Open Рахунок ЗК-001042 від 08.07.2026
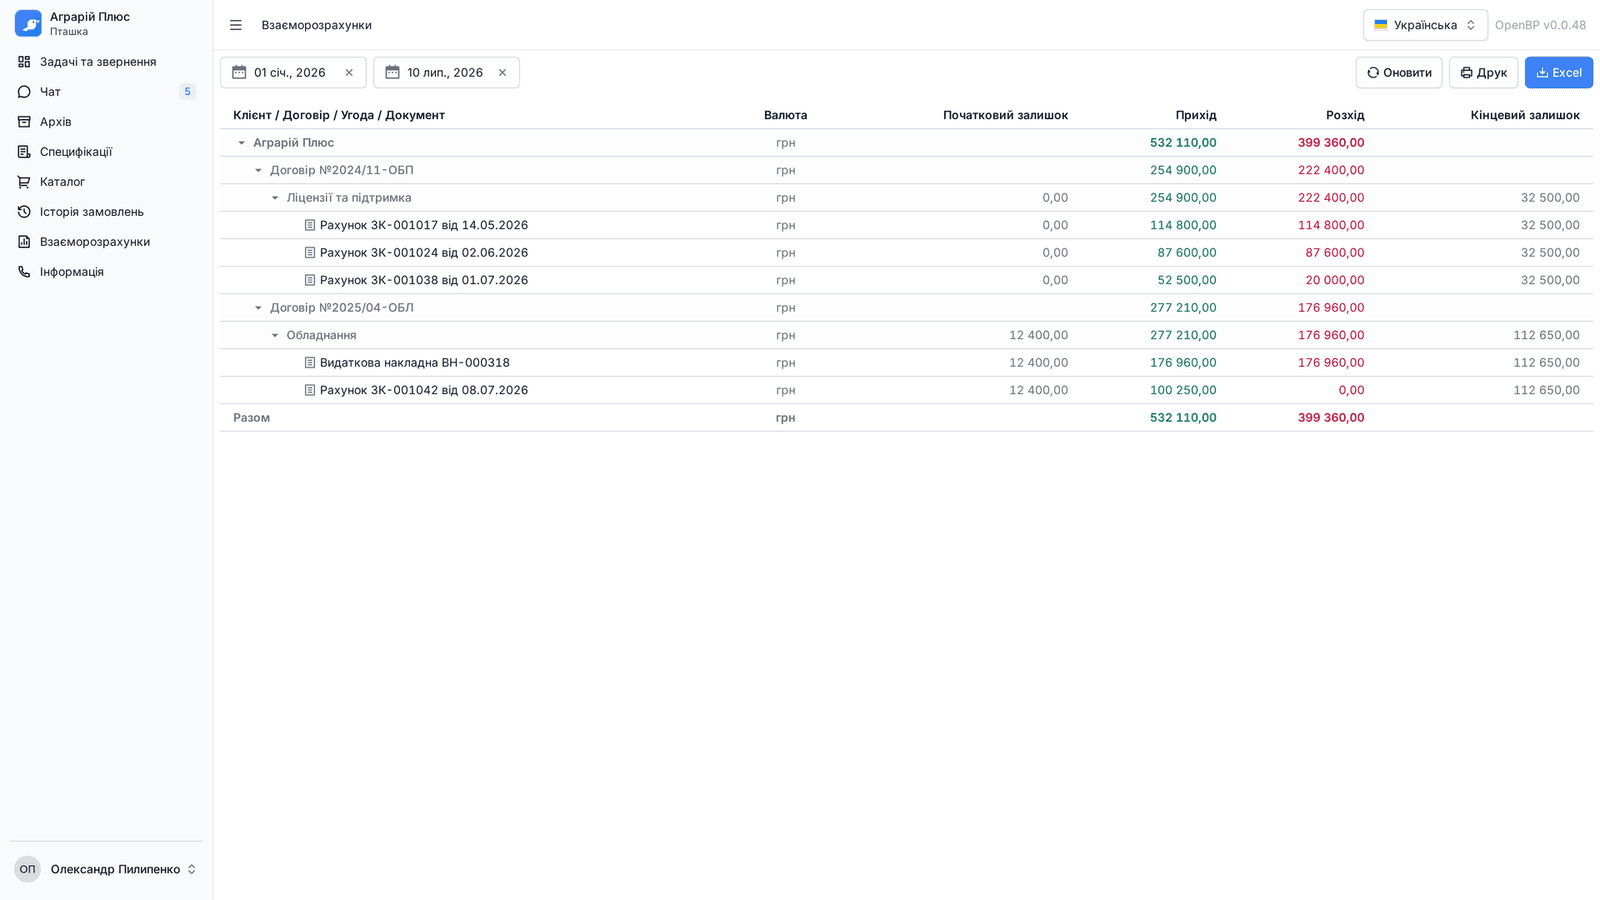The image size is (1600, 900). [424, 390]
